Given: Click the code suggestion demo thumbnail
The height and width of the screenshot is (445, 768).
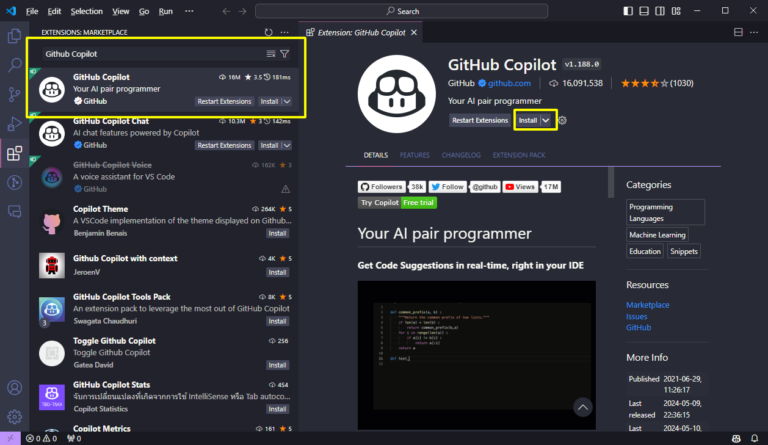Looking at the screenshot, I should click(x=477, y=355).
